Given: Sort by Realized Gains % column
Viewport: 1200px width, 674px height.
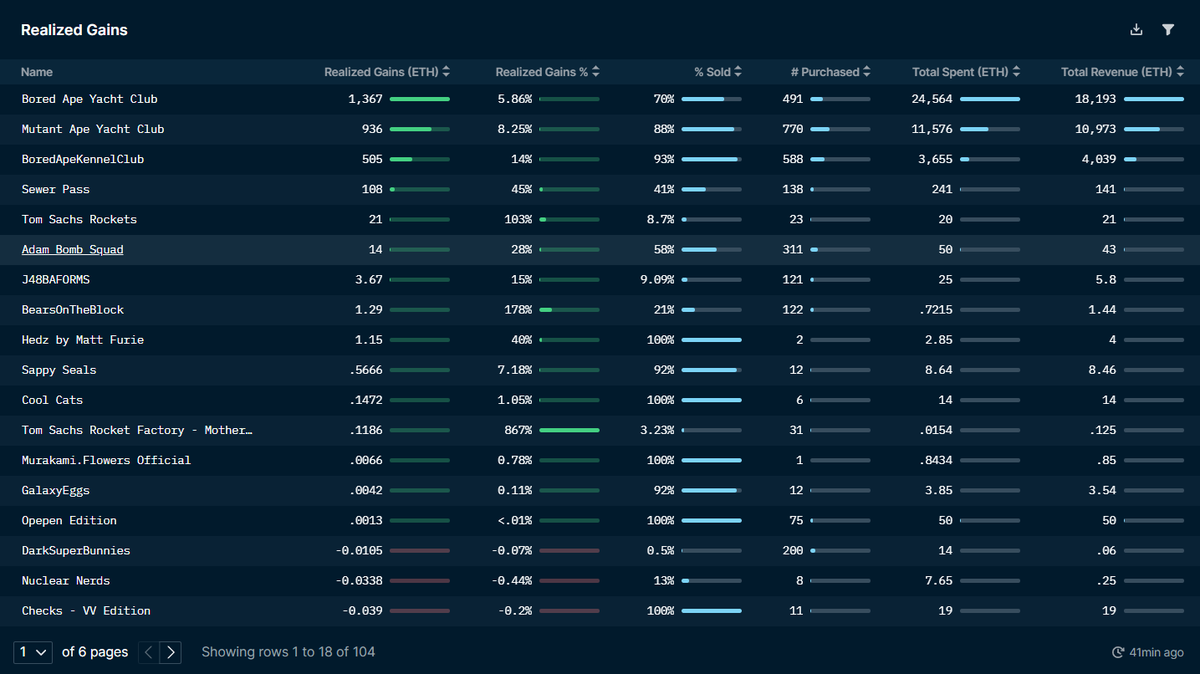Looking at the screenshot, I should tap(548, 72).
